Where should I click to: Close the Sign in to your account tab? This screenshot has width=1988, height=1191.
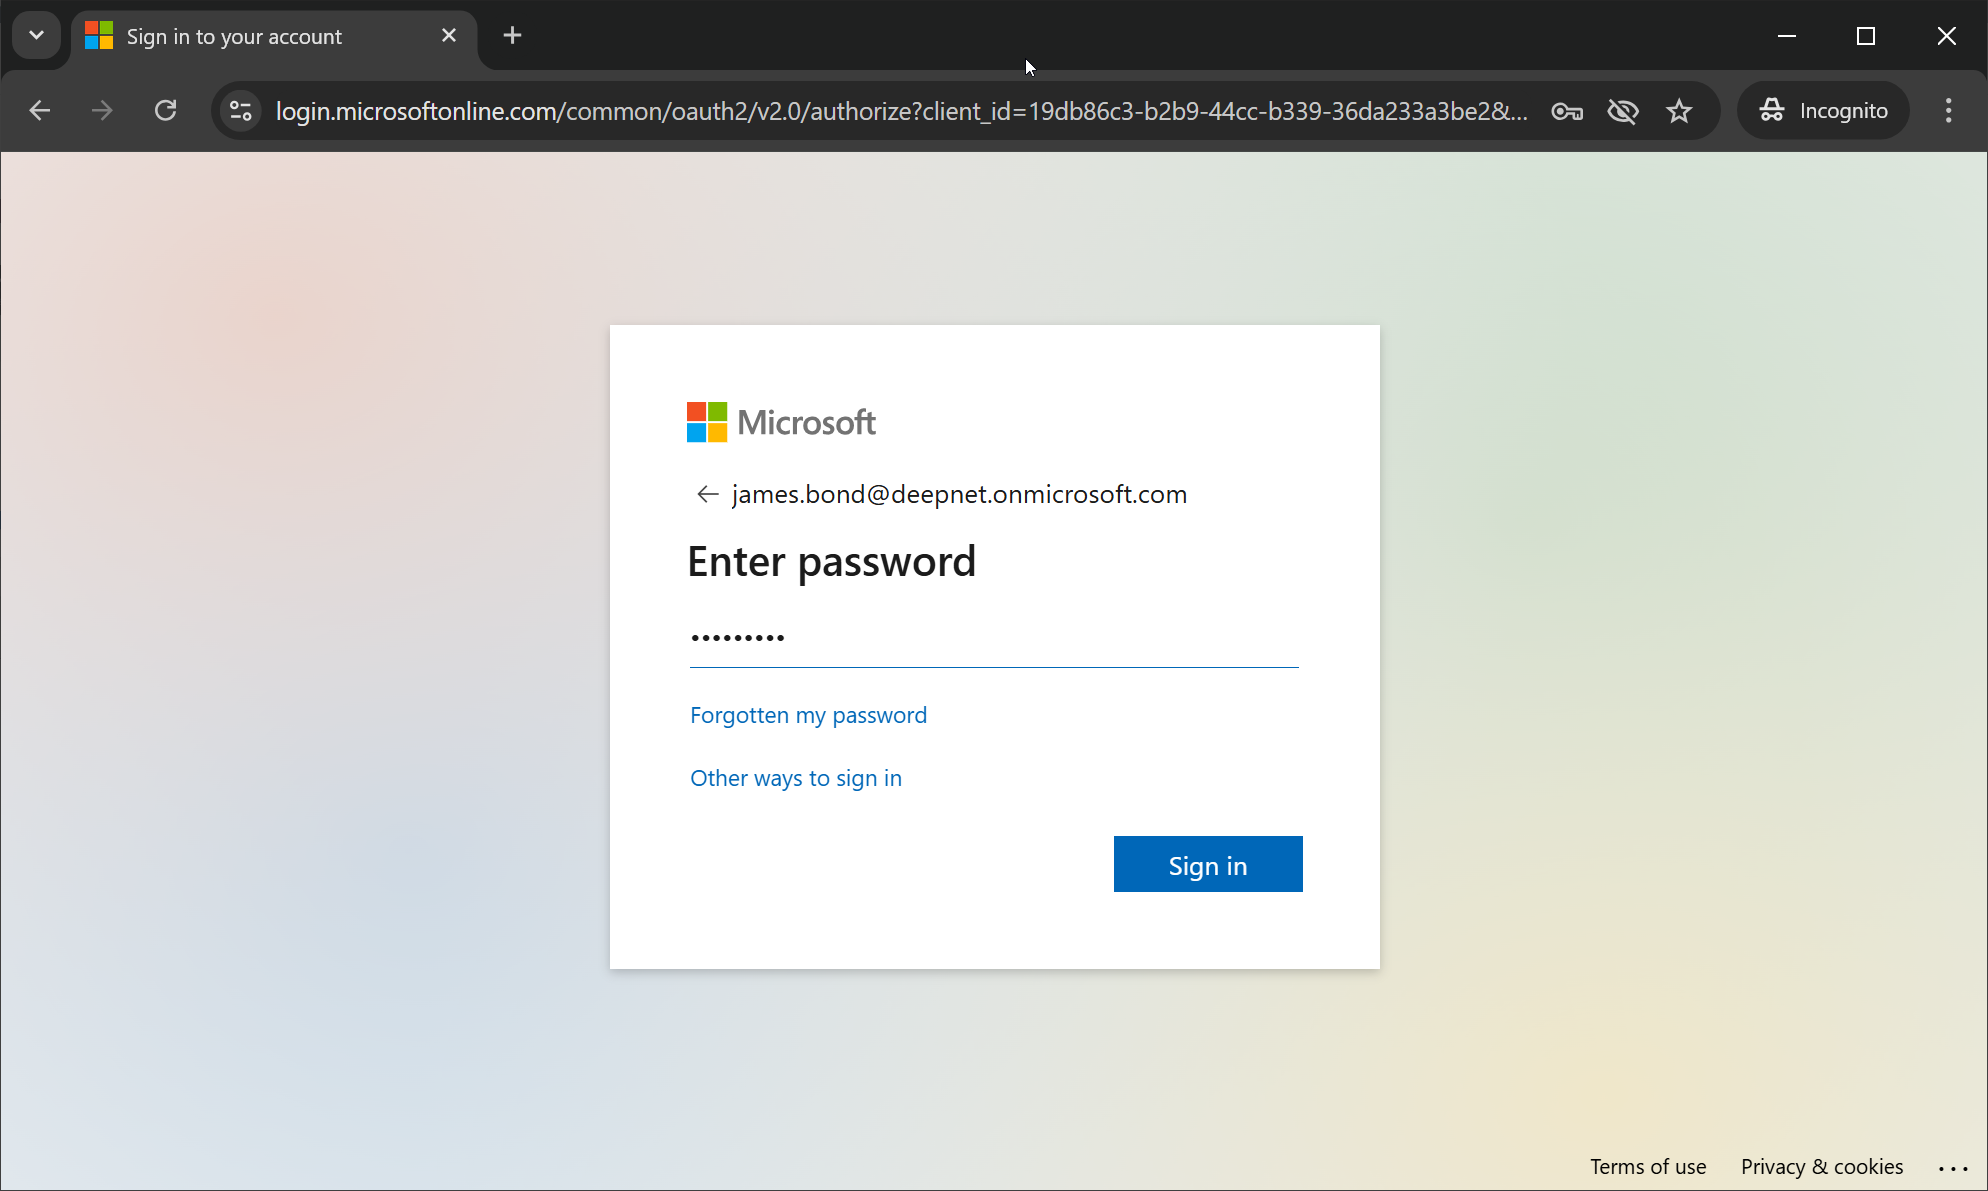[449, 36]
